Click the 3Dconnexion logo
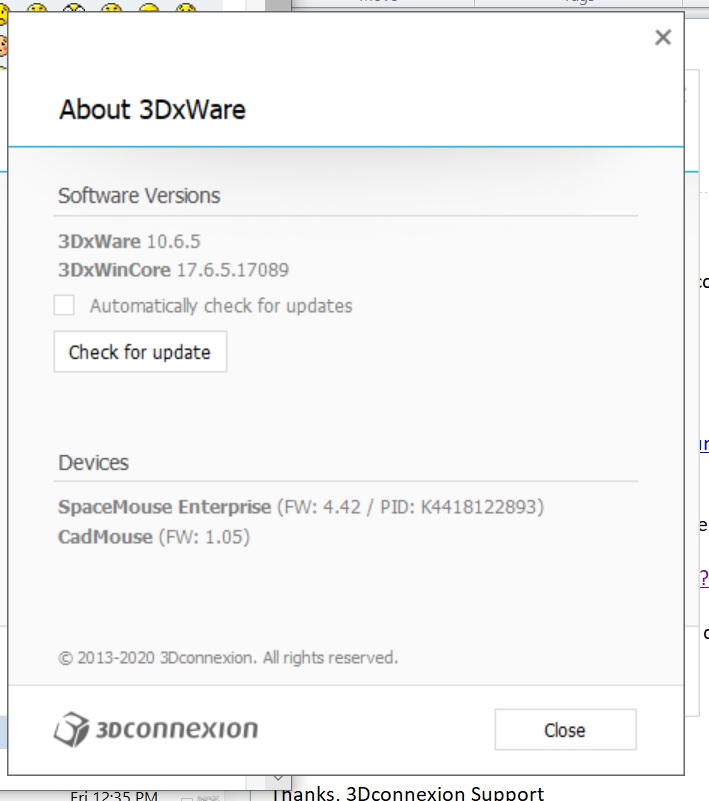This screenshot has width=709, height=801. pyautogui.click(x=156, y=729)
